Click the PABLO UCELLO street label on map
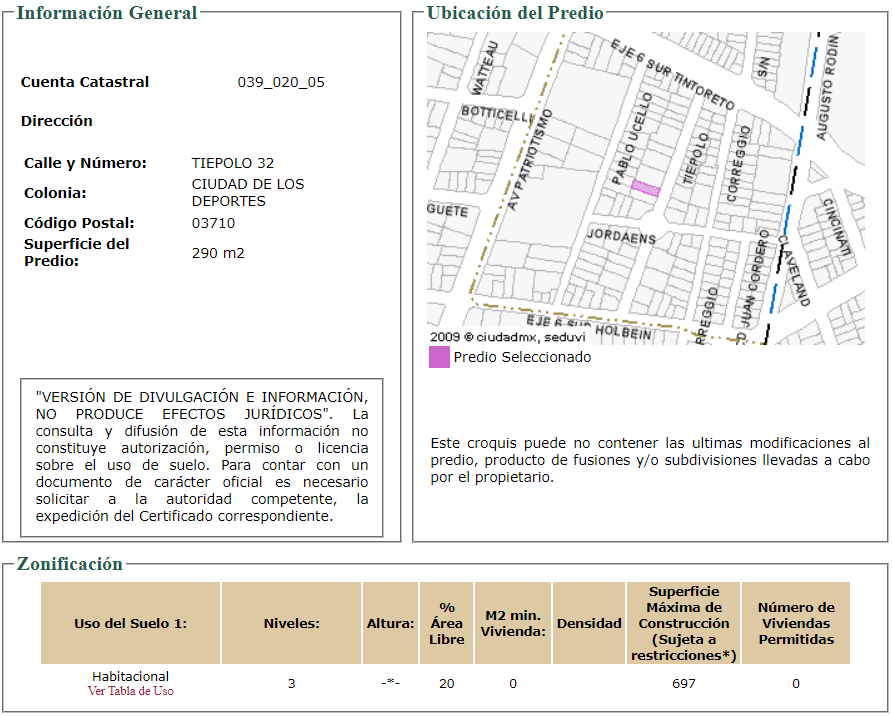The image size is (892, 717). tap(631, 138)
